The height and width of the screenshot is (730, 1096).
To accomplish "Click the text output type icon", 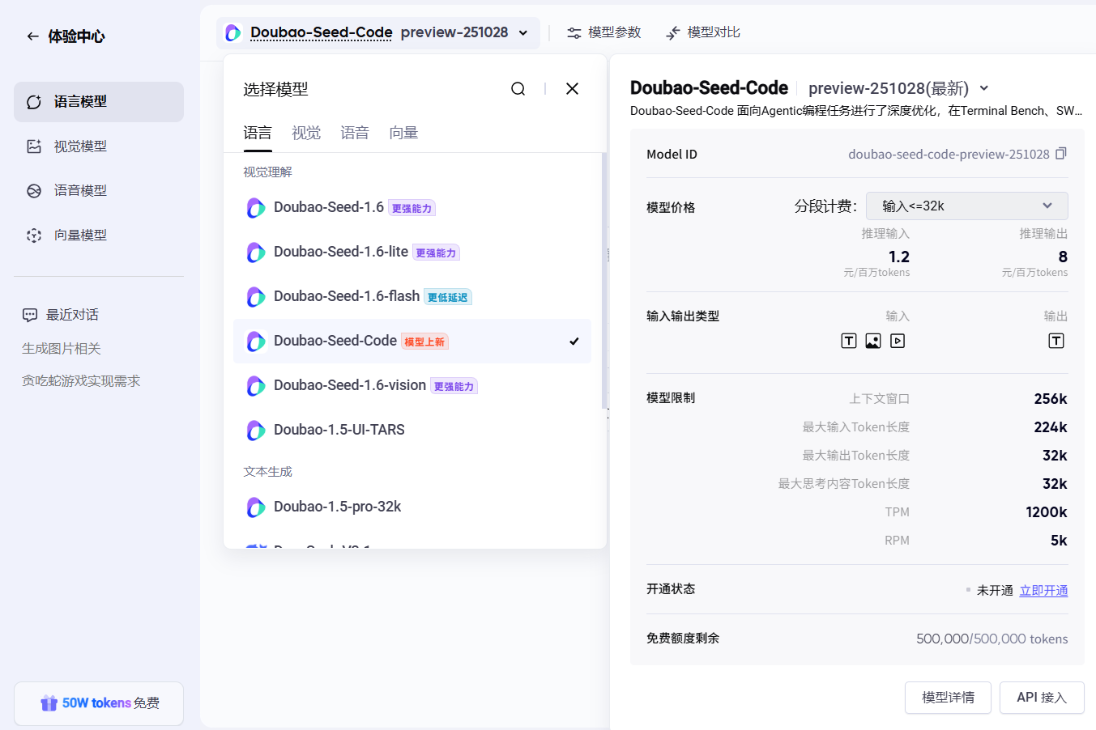I will click(1056, 341).
